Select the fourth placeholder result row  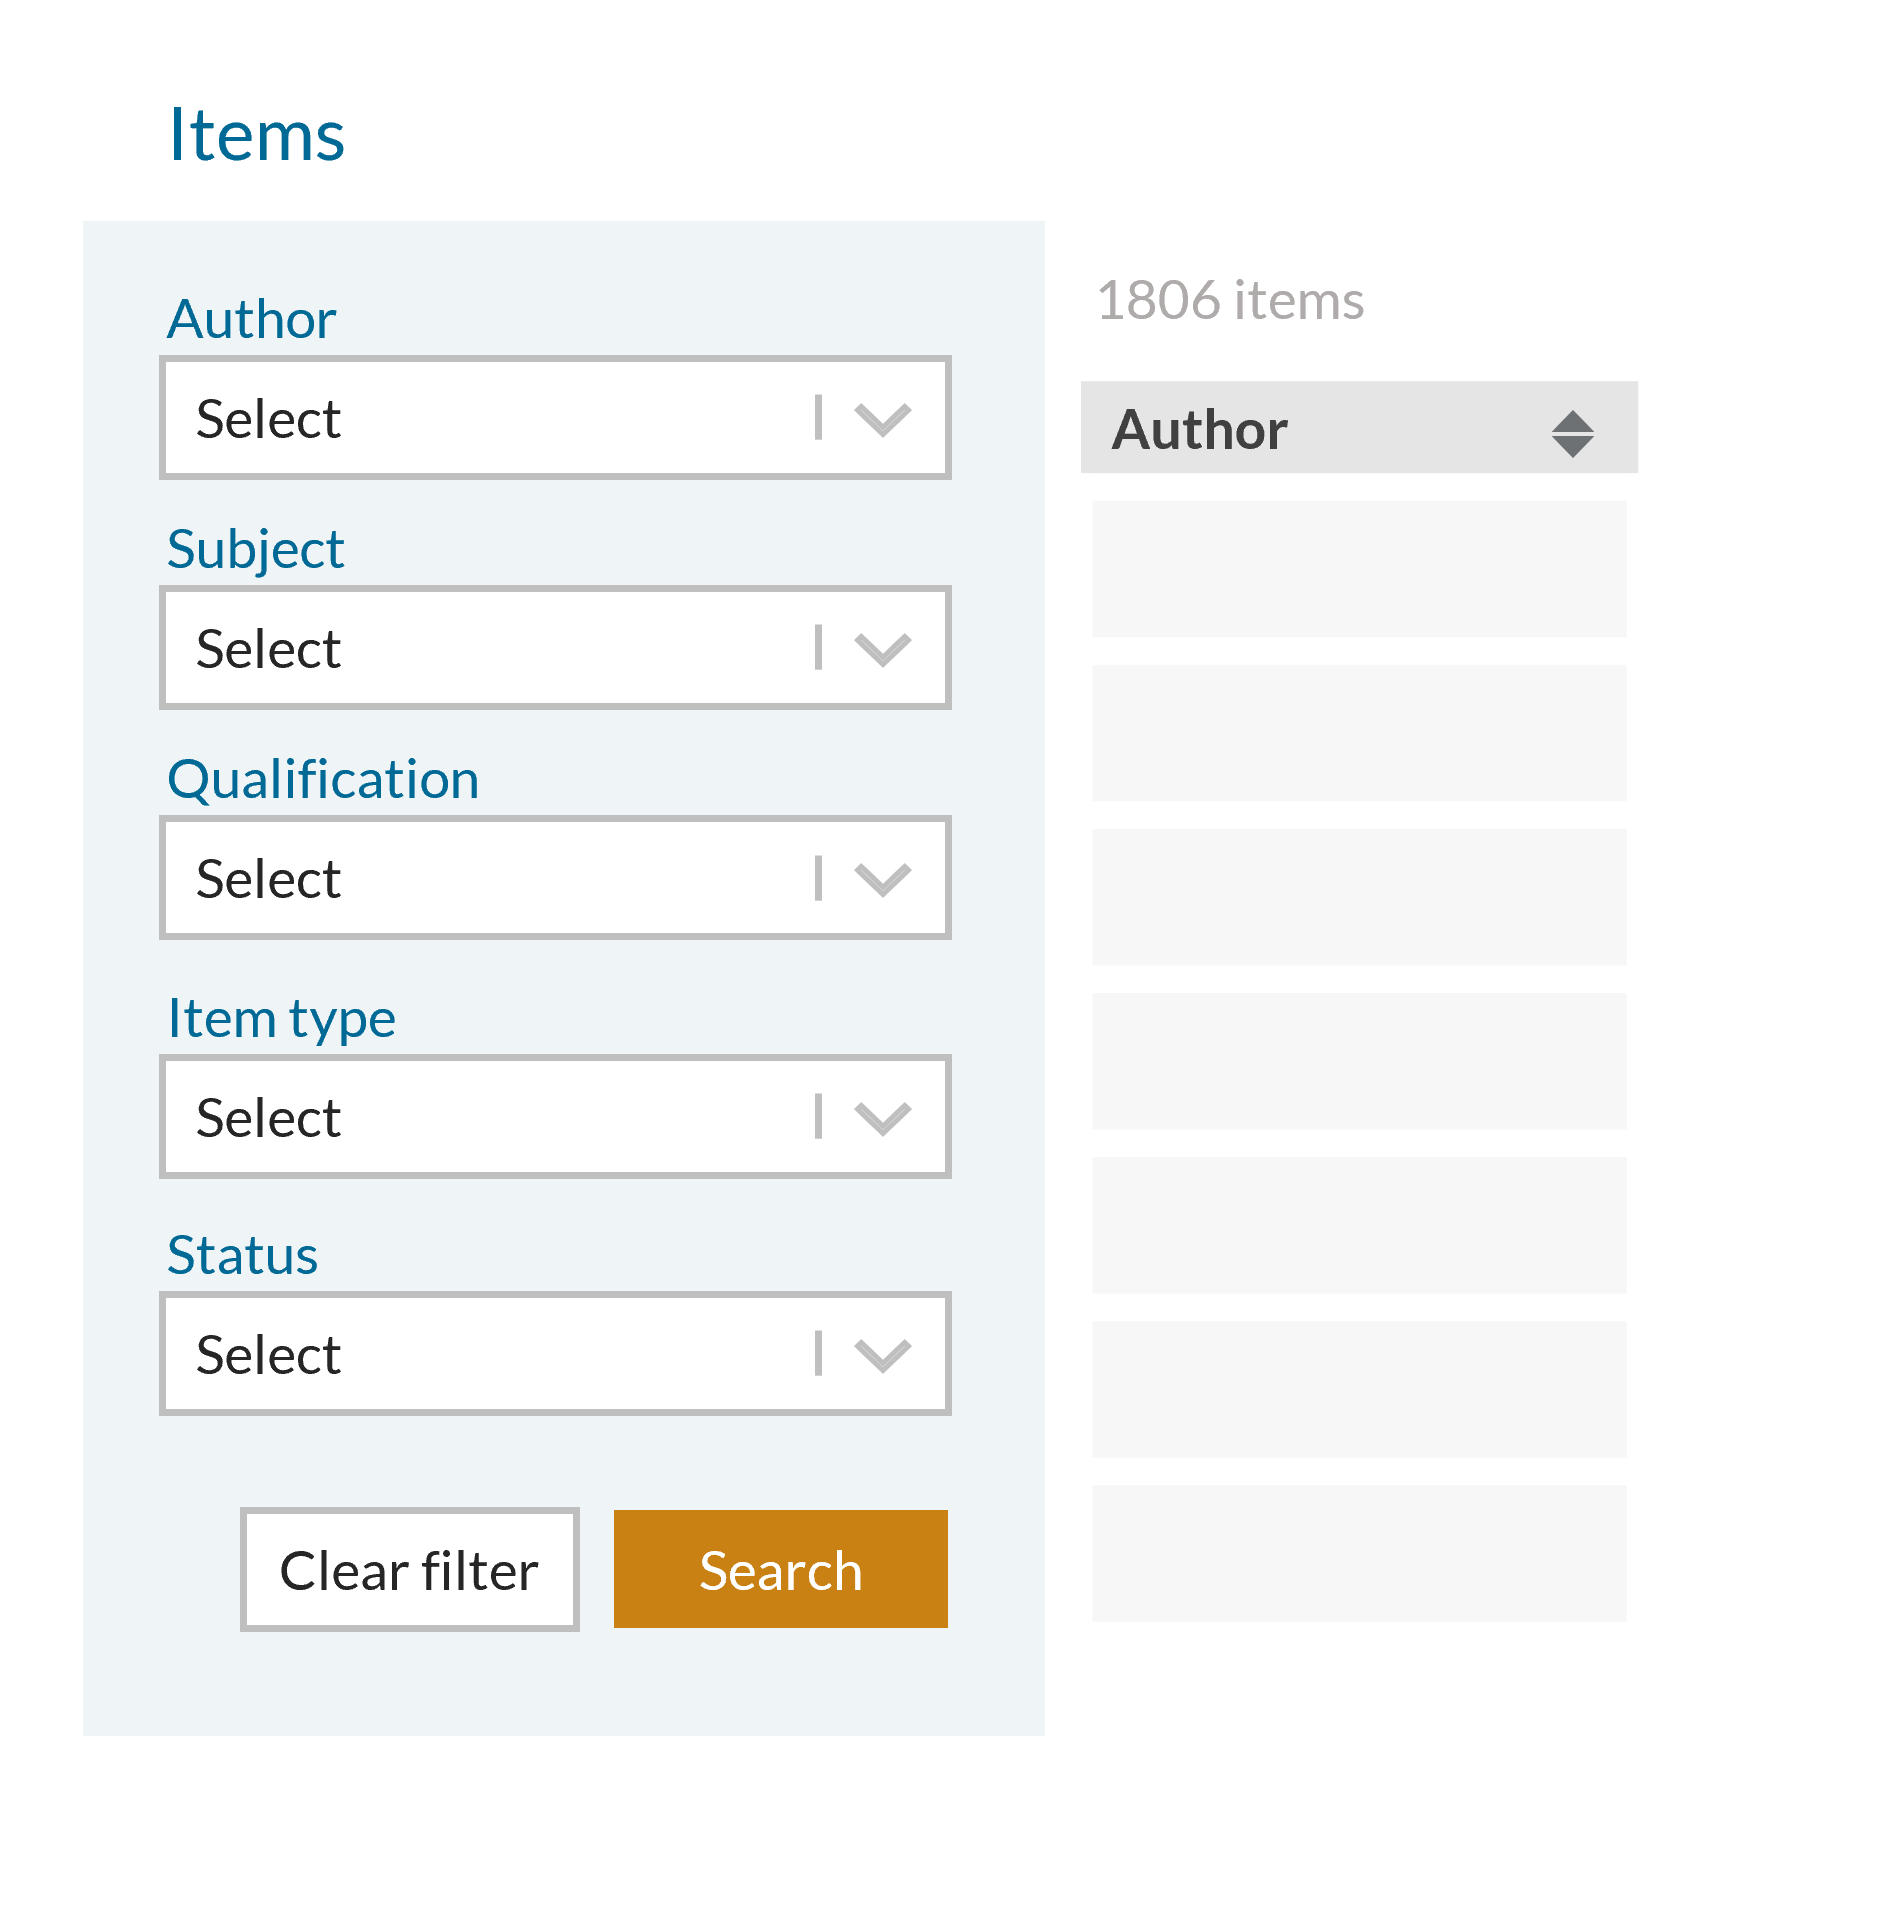pyautogui.click(x=1359, y=1061)
